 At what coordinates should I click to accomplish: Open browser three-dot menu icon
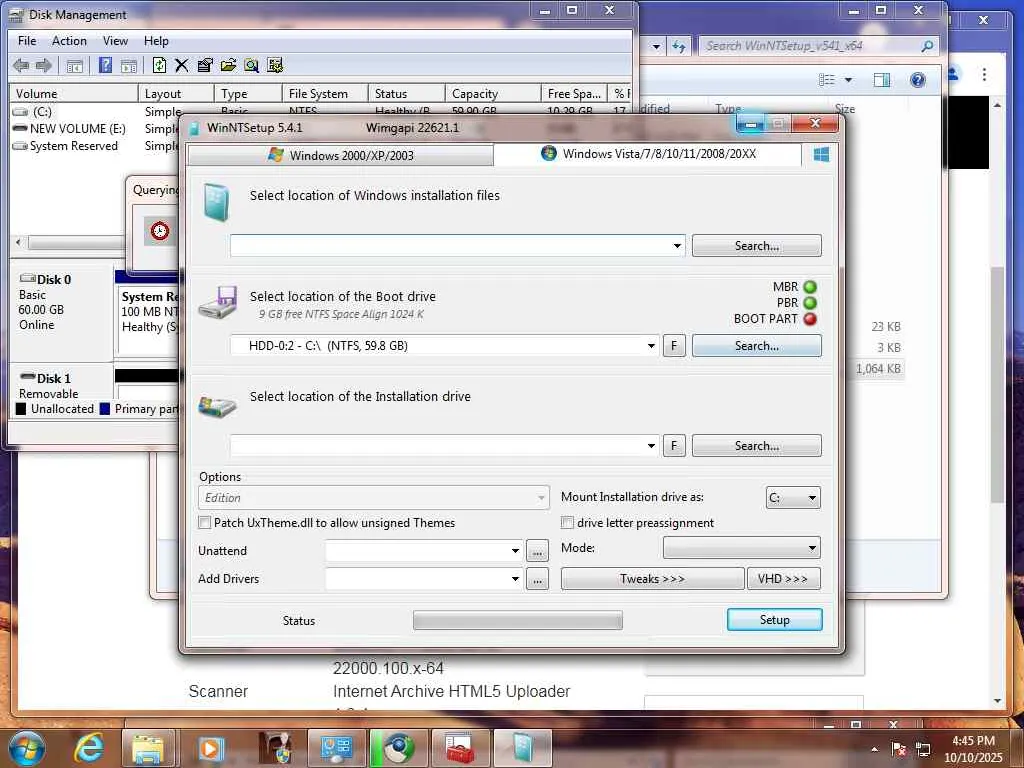pyautogui.click(x=984, y=74)
